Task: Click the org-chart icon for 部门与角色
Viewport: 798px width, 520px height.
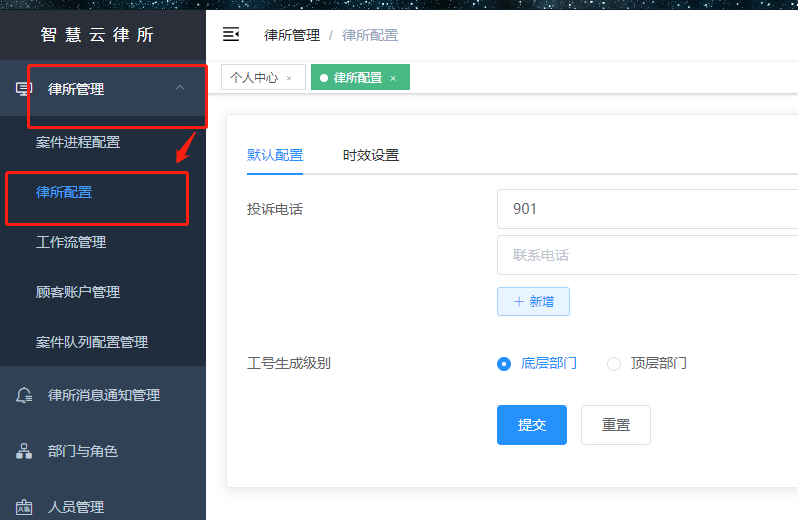Action: pos(24,451)
